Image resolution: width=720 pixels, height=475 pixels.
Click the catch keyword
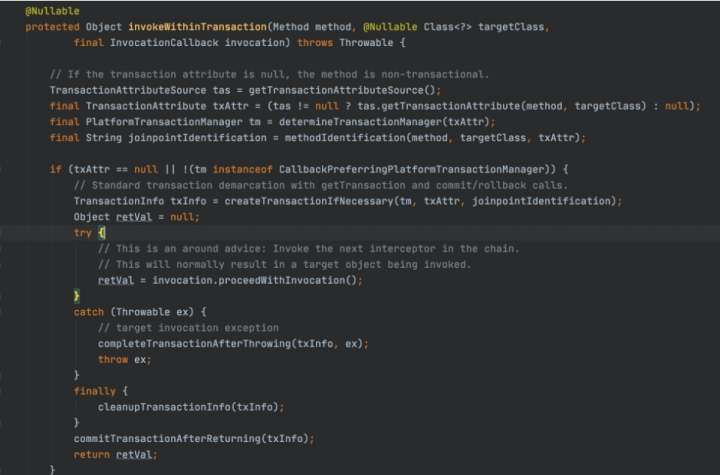[89, 312]
